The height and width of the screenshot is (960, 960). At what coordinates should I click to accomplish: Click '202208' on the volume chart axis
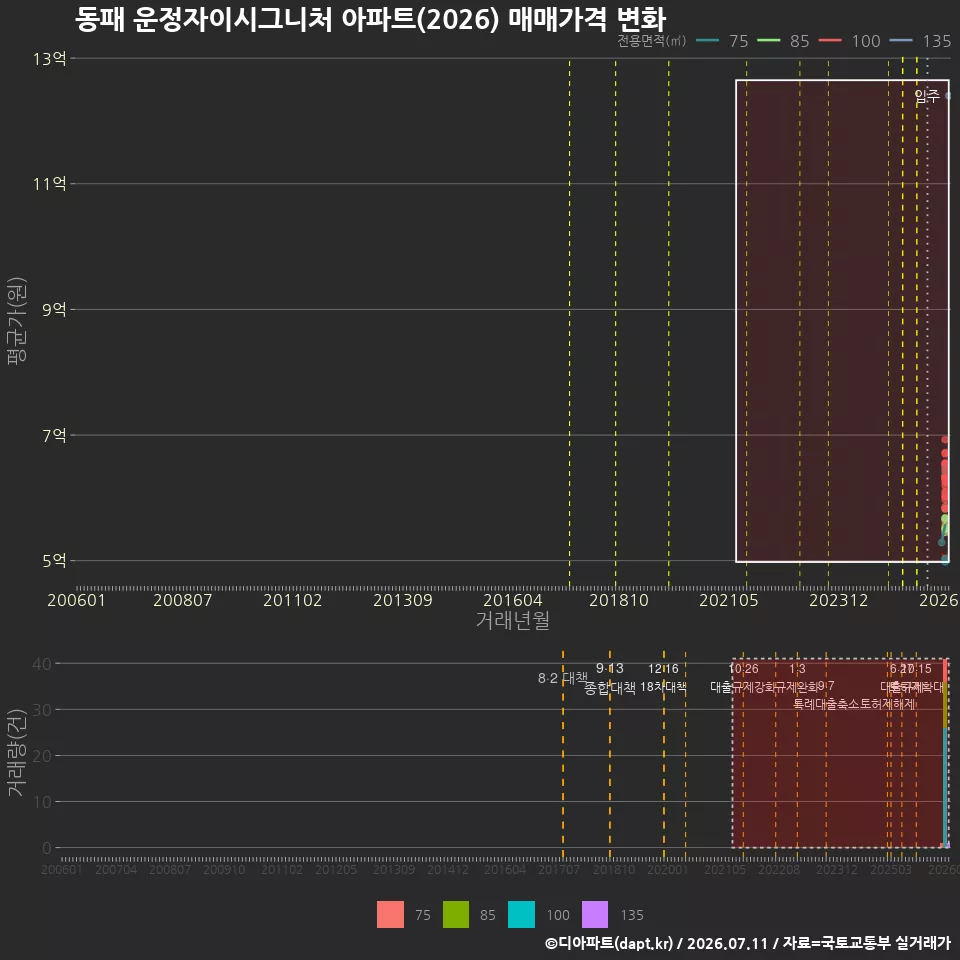pos(779,869)
